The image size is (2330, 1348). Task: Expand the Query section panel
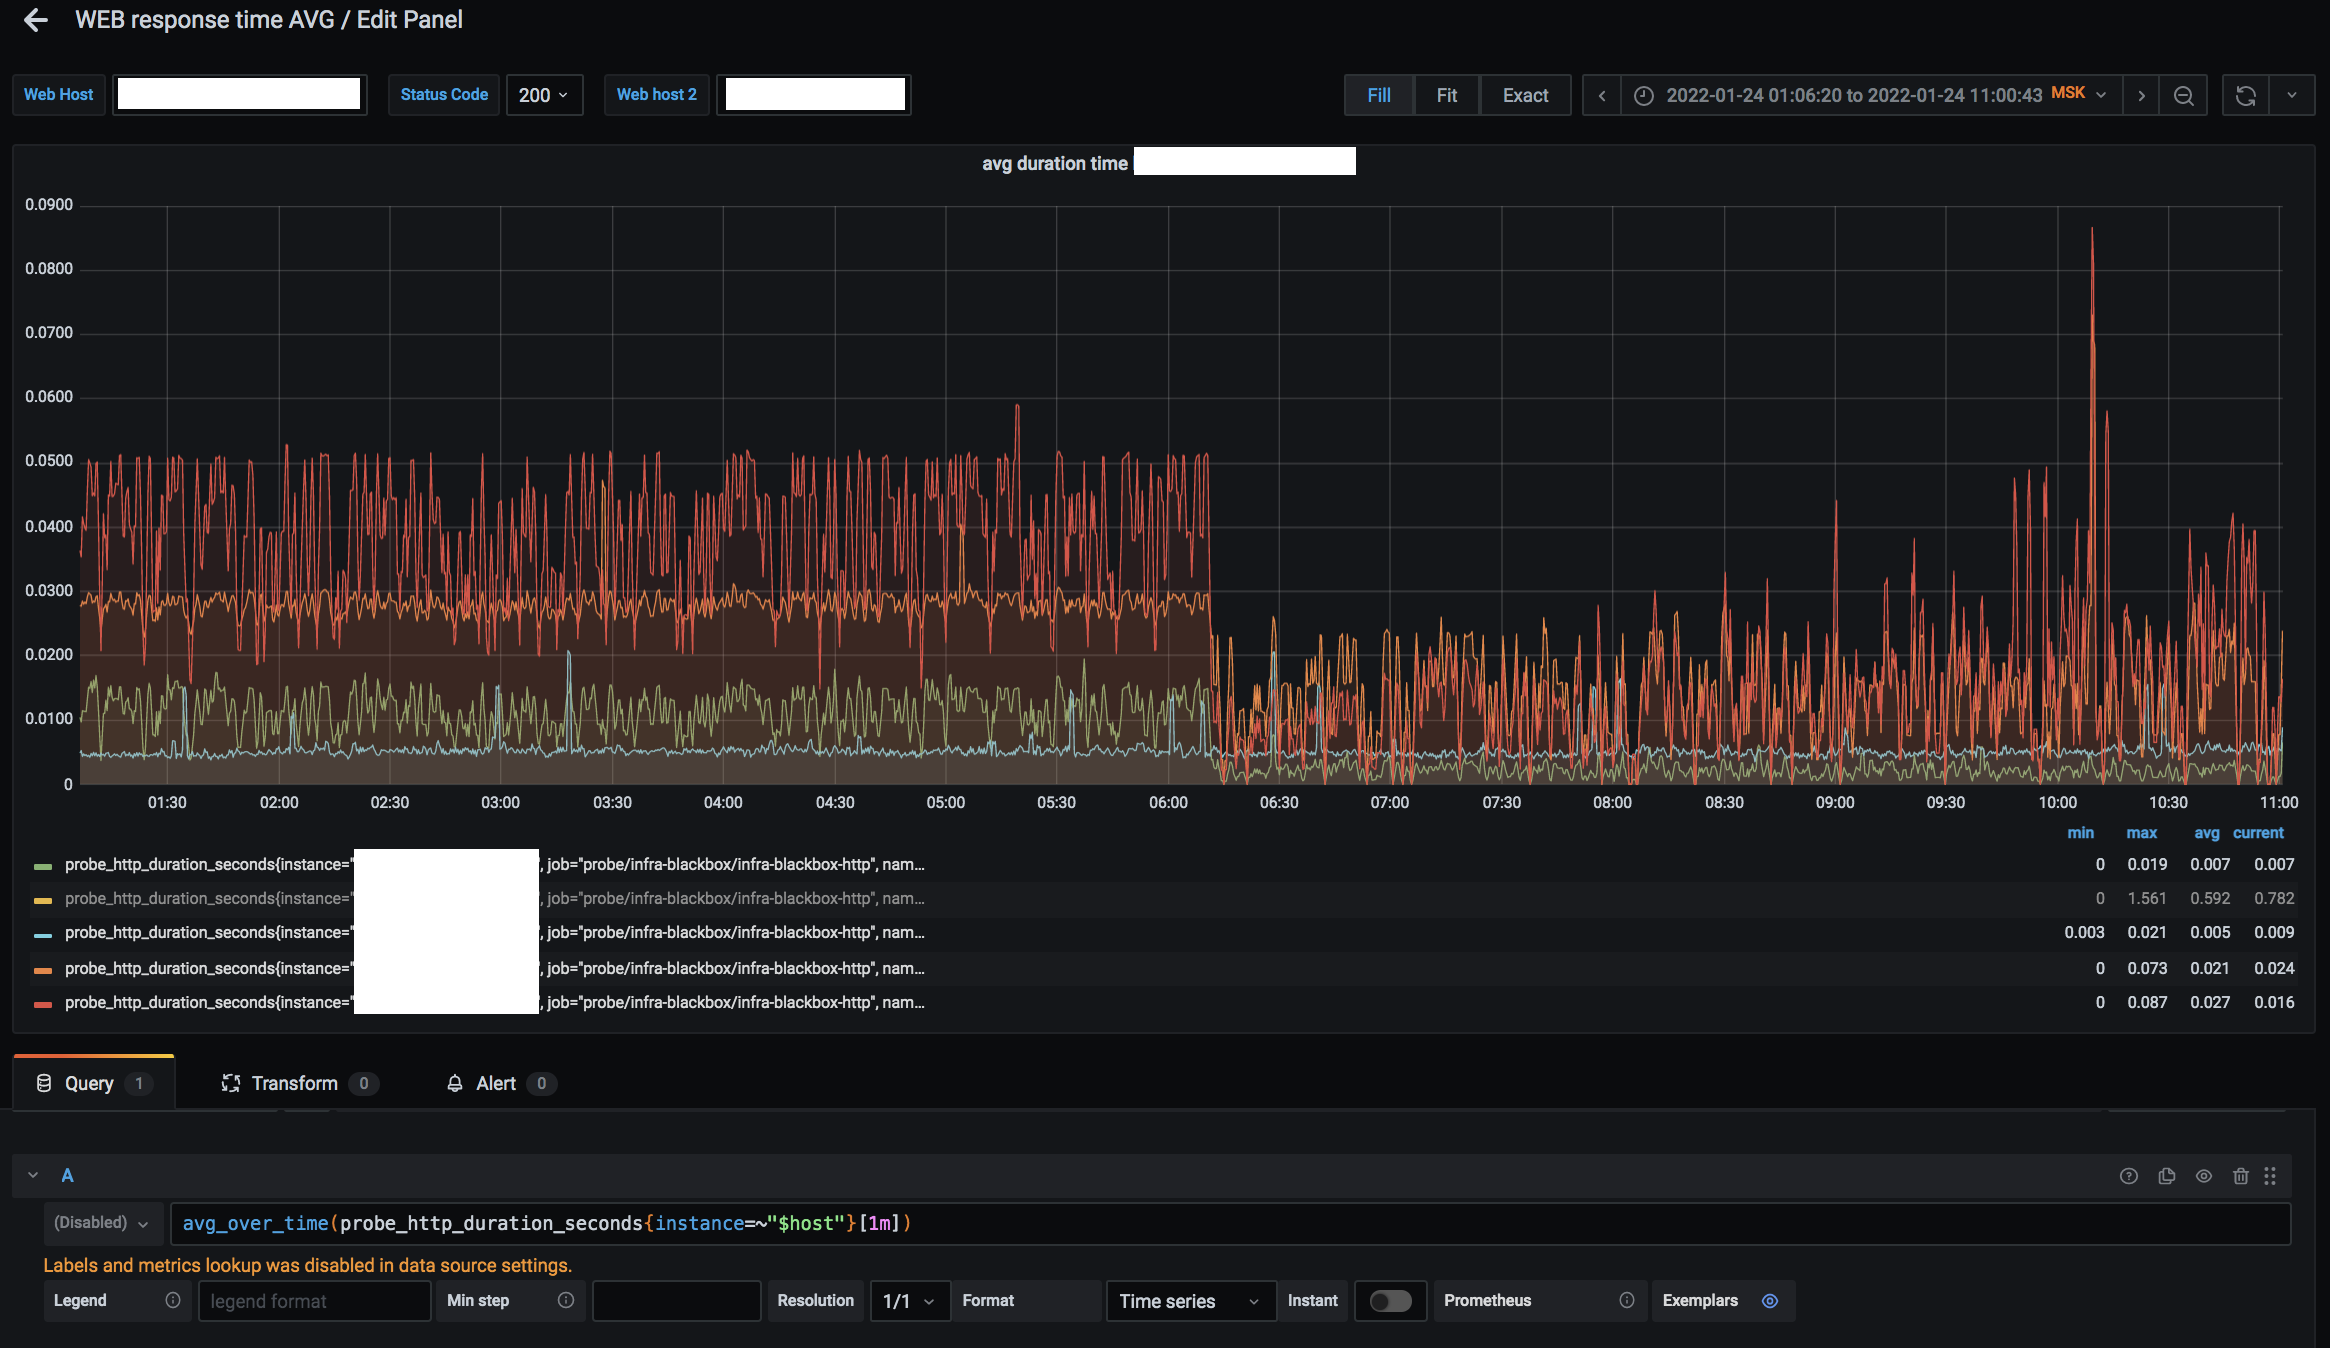tap(30, 1175)
